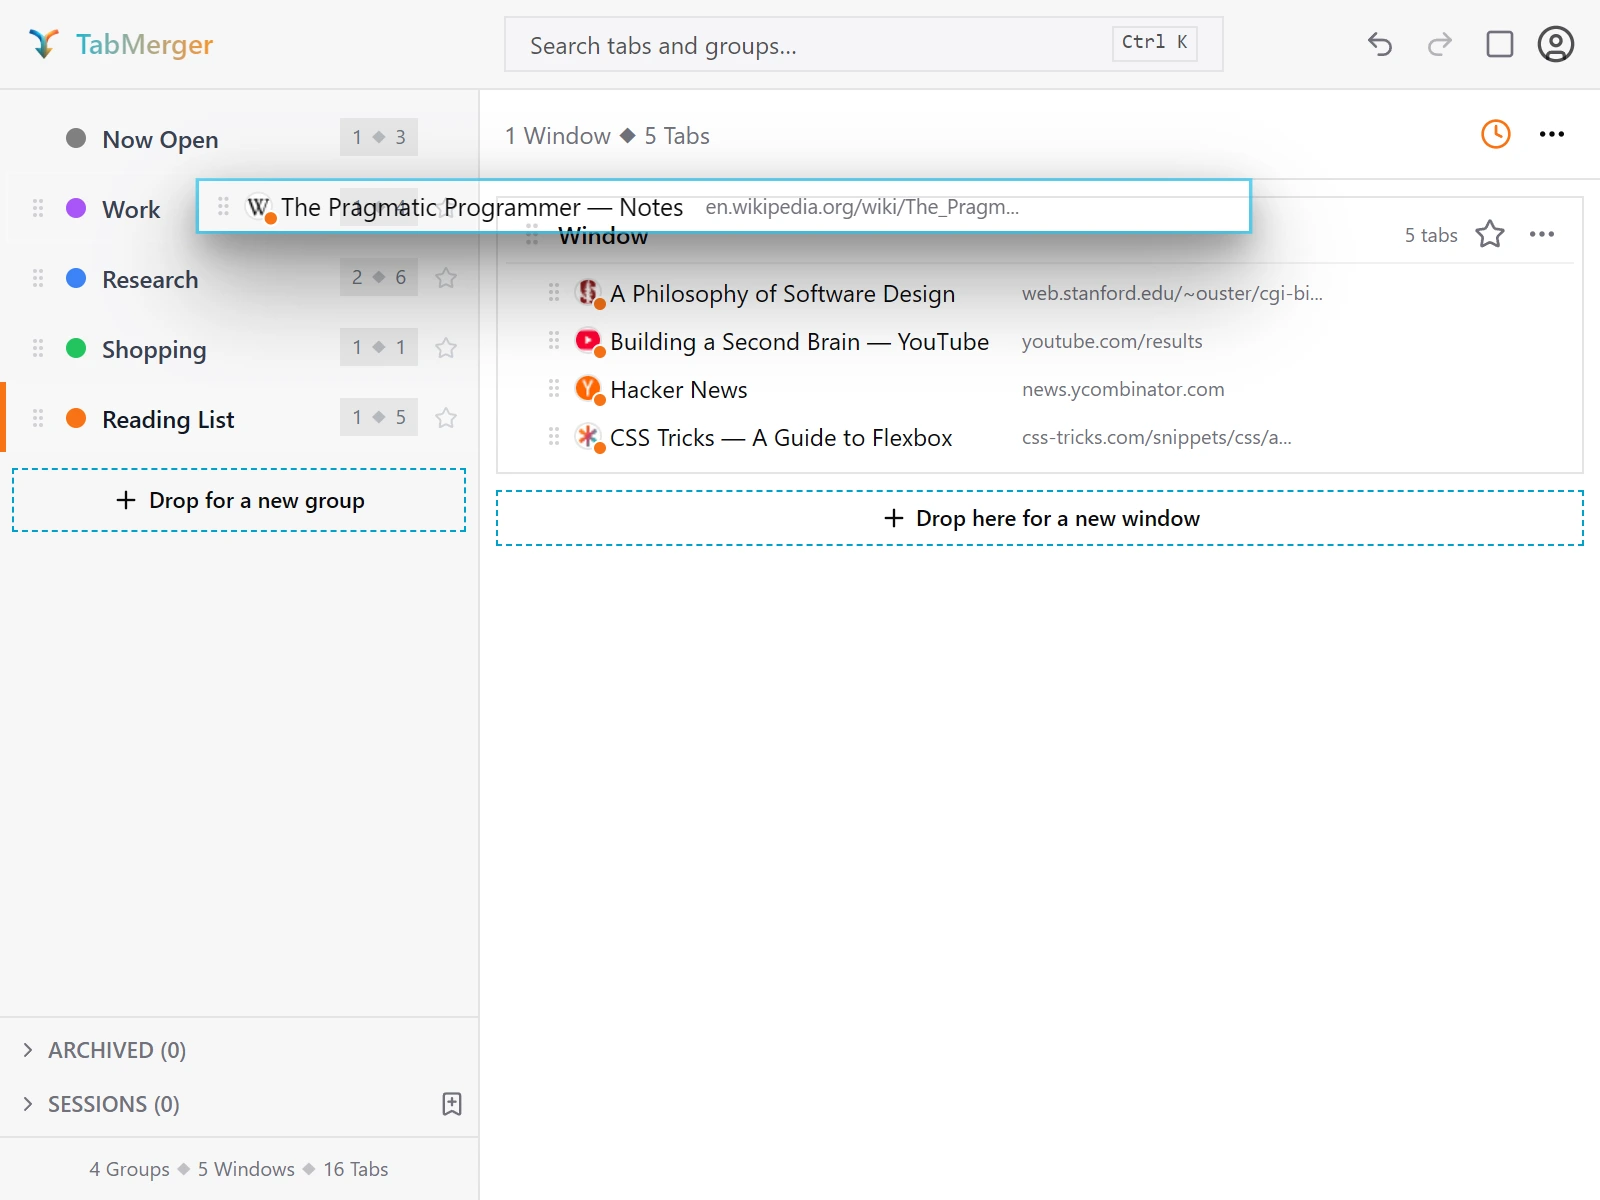Click Drop for a new group button
1600x1200 pixels.
click(239, 500)
